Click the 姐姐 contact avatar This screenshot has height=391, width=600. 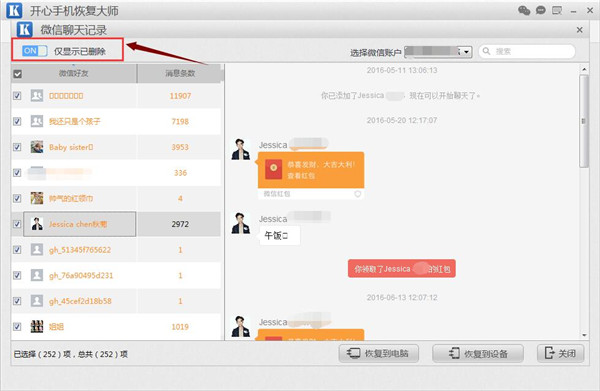37,327
